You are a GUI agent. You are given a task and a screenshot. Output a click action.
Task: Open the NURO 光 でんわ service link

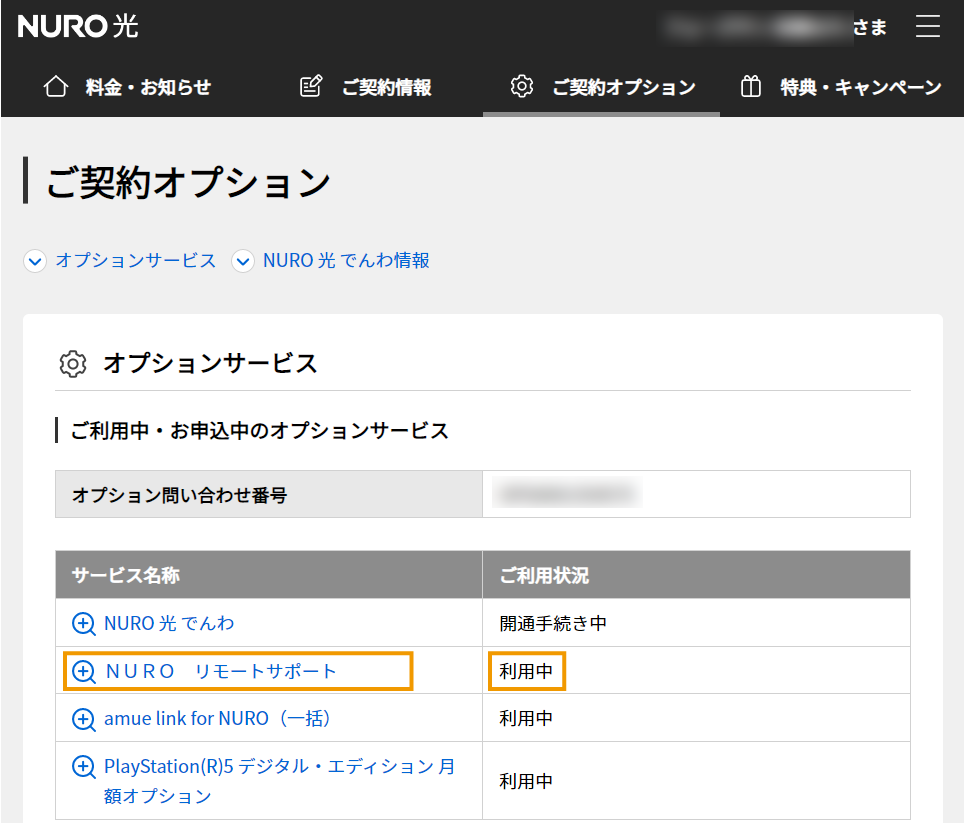pos(169,624)
